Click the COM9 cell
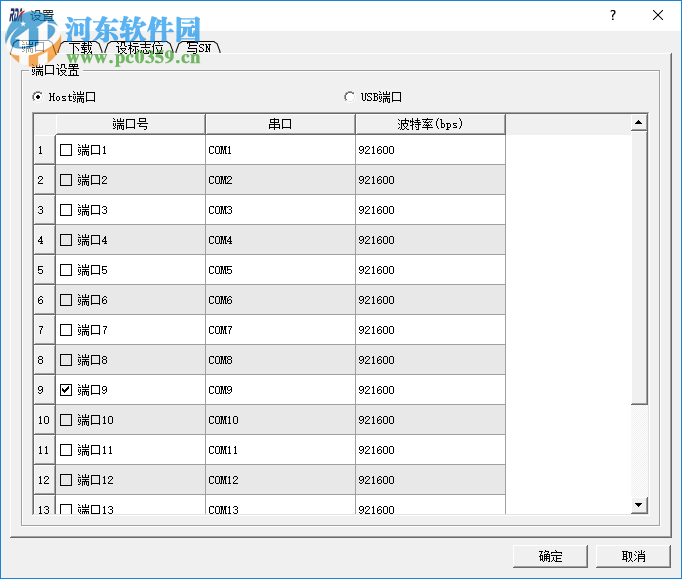 point(280,390)
